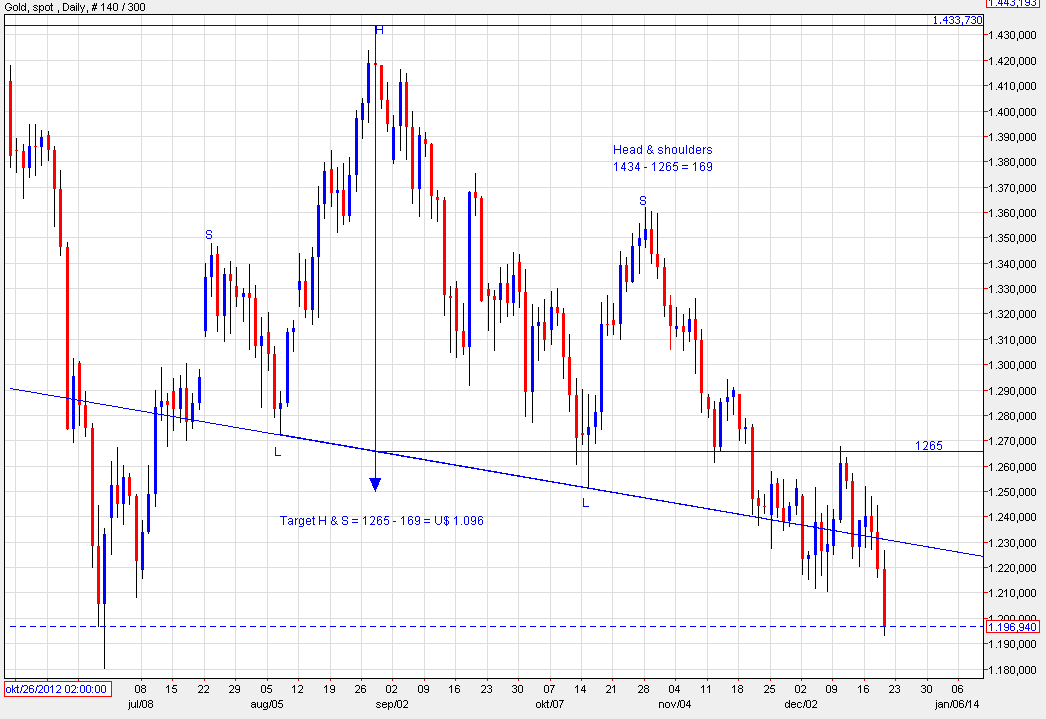Select the blue dashed current price line
The image size is (1046, 719).
point(500,627)
